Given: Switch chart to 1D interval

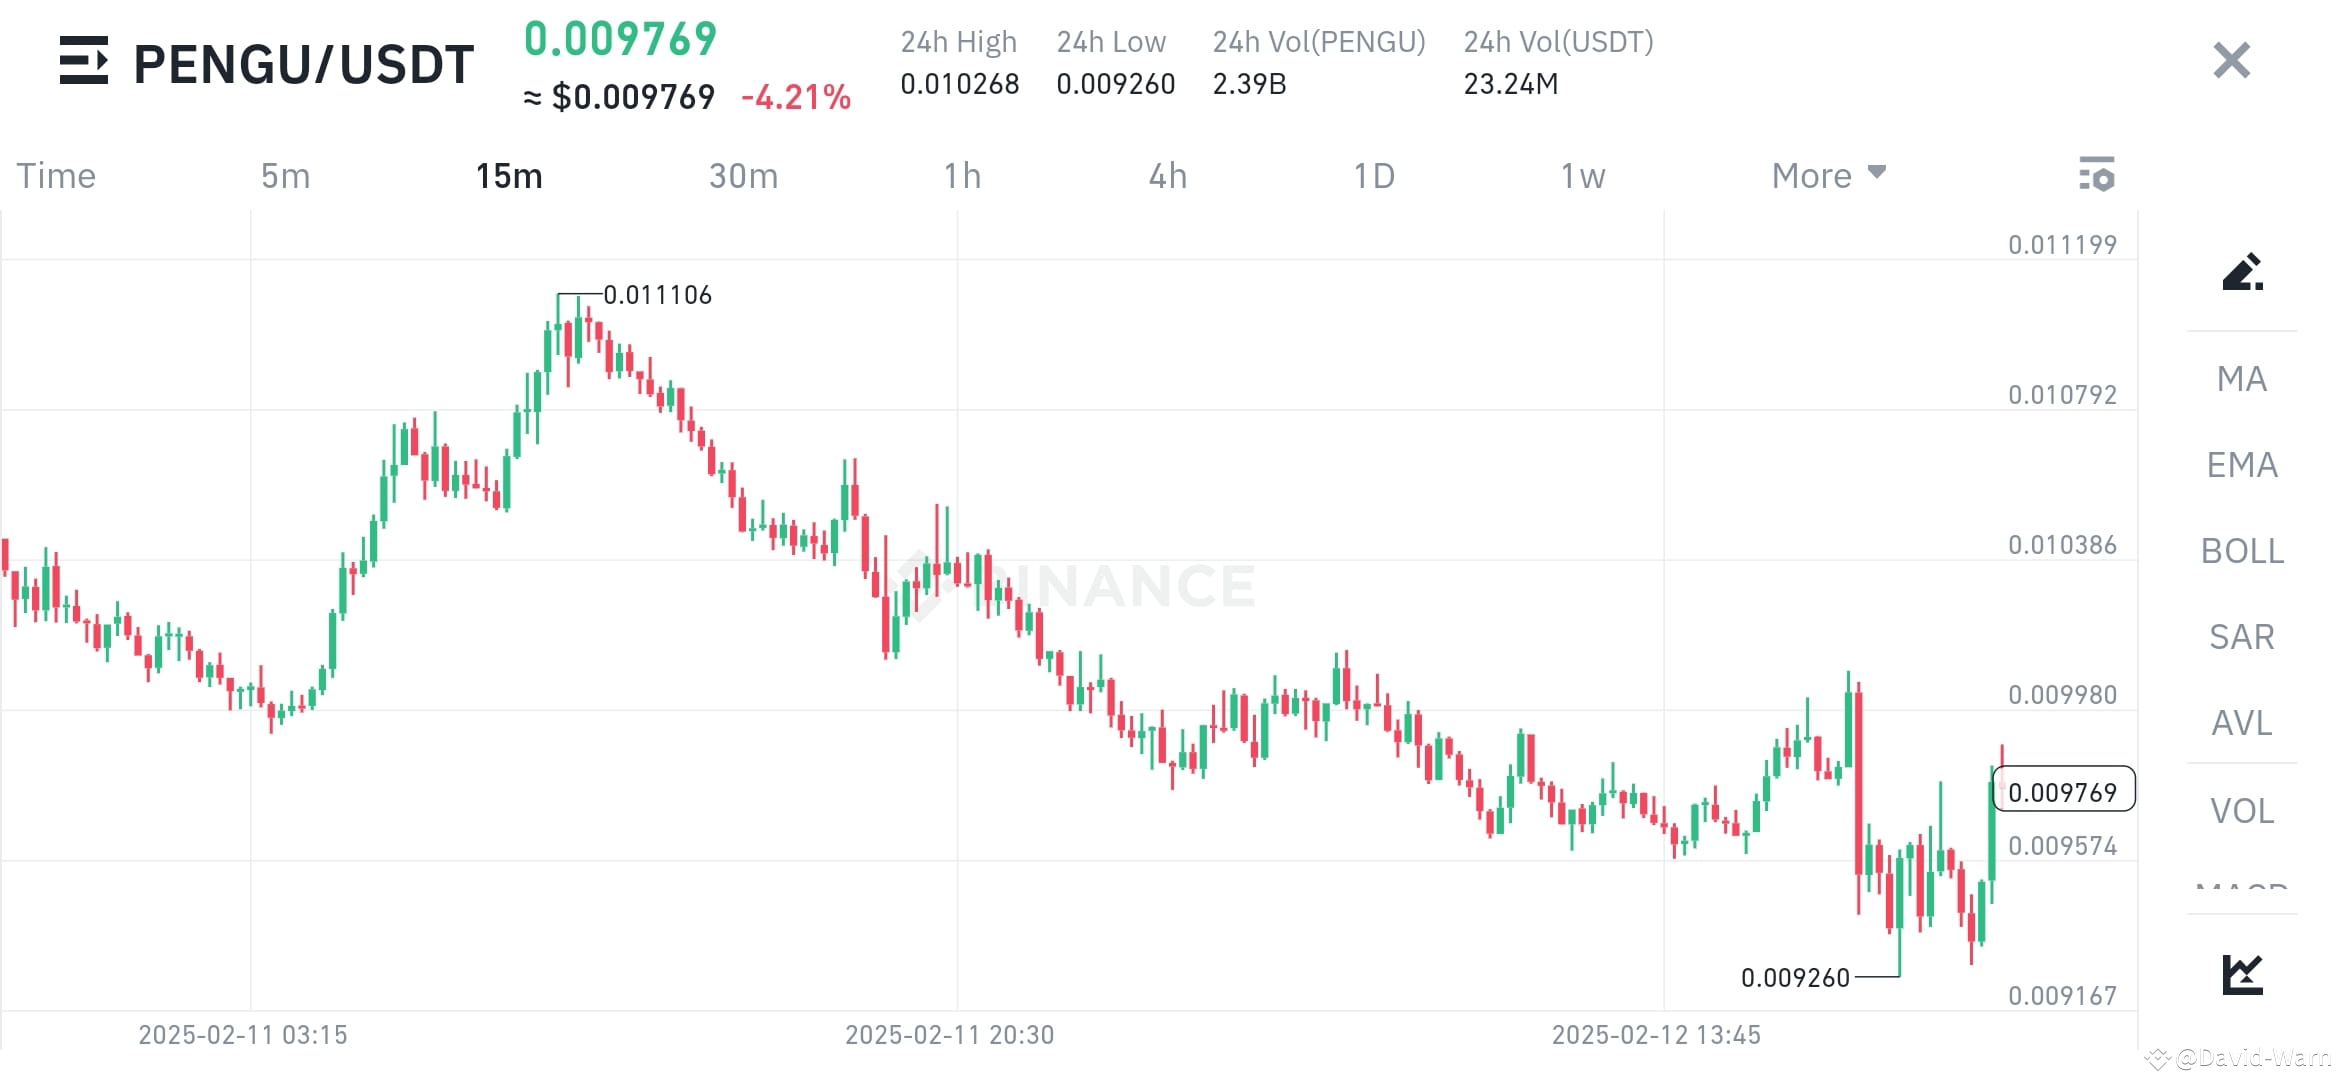Looking at the screenshot, I should pos(1376,174).
